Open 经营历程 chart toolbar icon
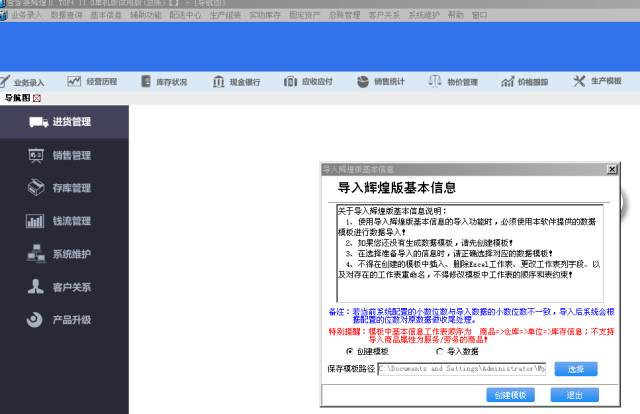 coord(92,82)
